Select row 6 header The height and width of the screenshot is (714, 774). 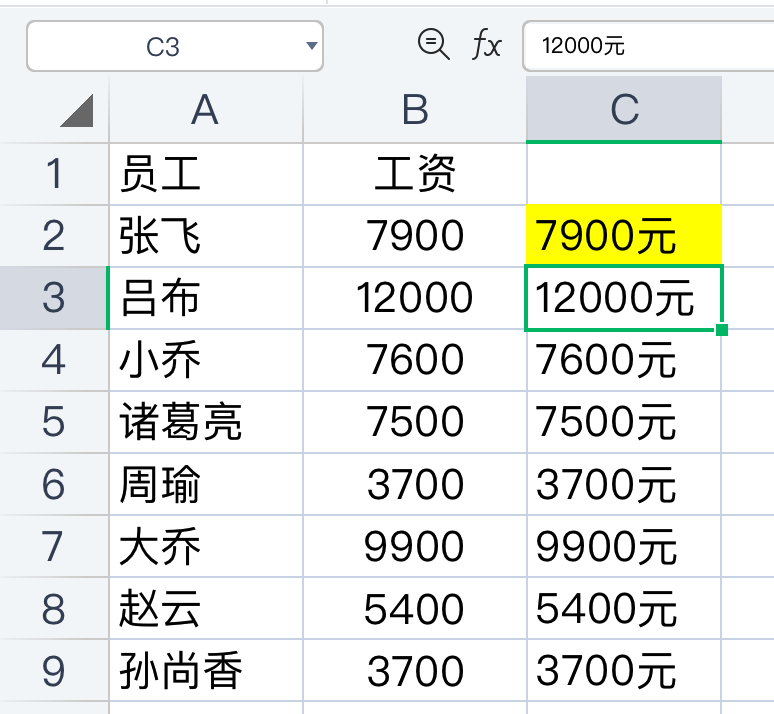pos(54,484)
